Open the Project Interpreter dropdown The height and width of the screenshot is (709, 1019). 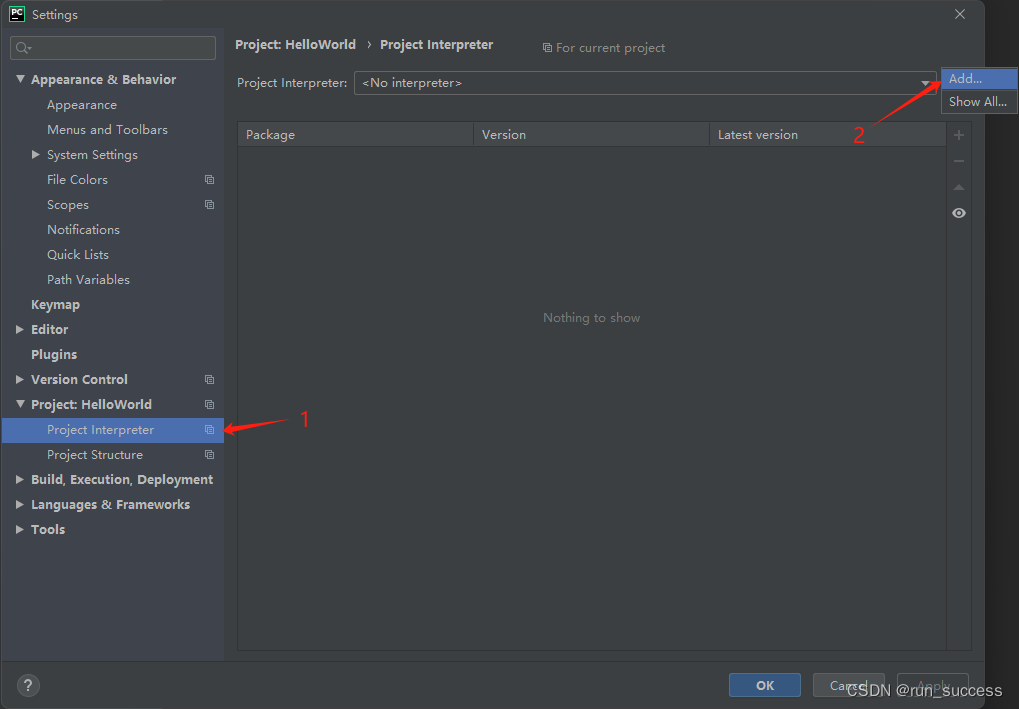pos(645,83)
